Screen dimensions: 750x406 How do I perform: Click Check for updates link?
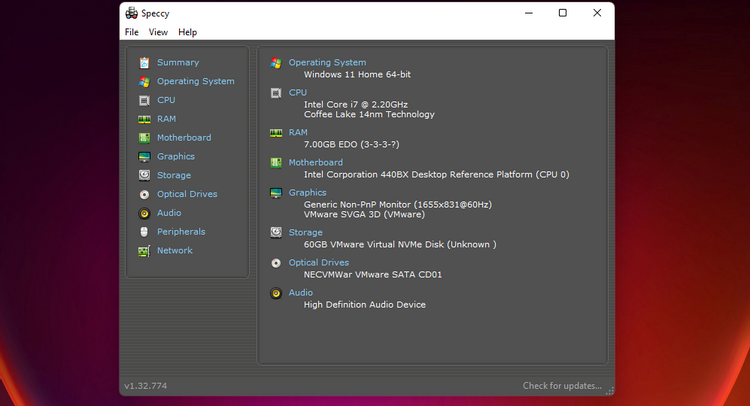562,385
